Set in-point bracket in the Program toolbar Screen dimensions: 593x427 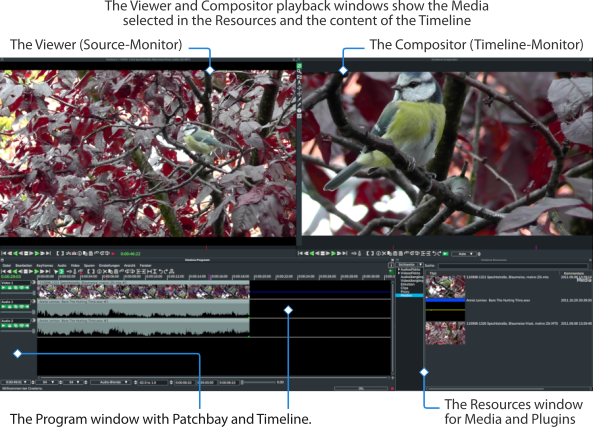click(x=89, y=272)
